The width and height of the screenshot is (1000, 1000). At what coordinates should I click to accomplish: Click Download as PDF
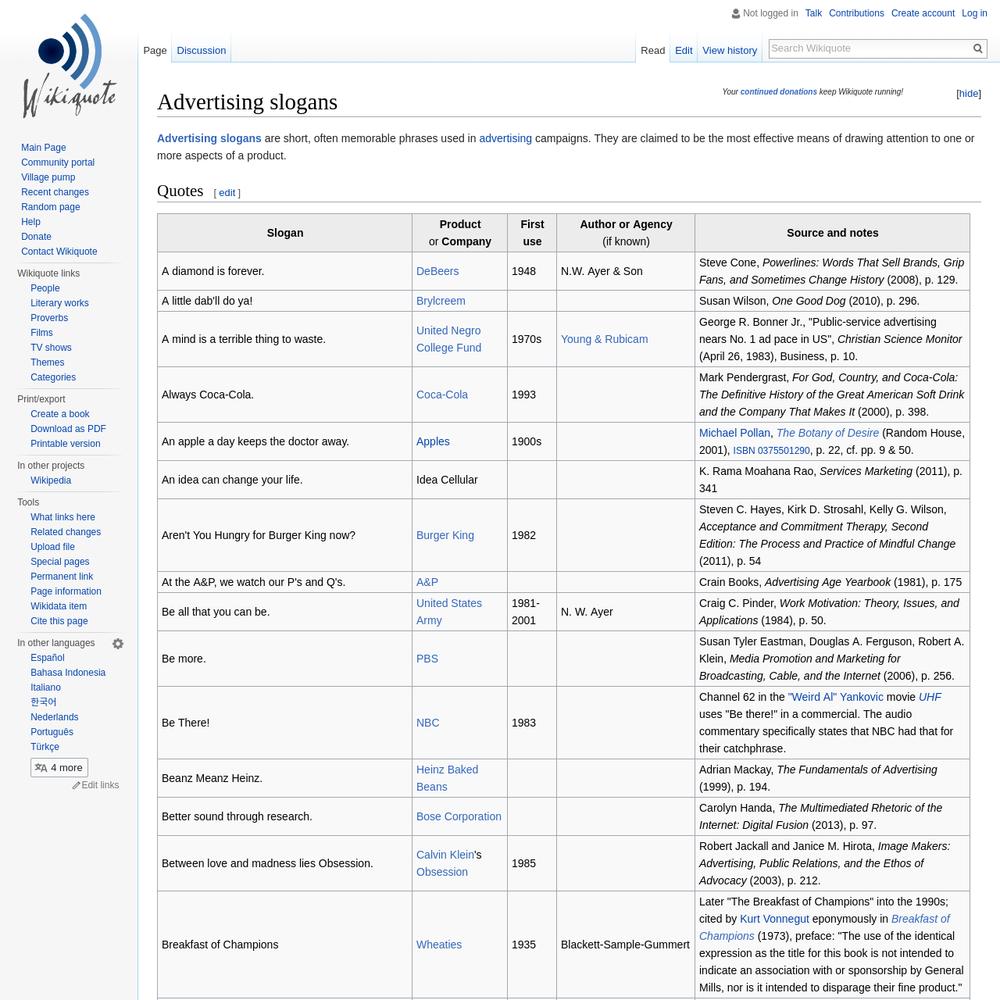coord(68,429)
